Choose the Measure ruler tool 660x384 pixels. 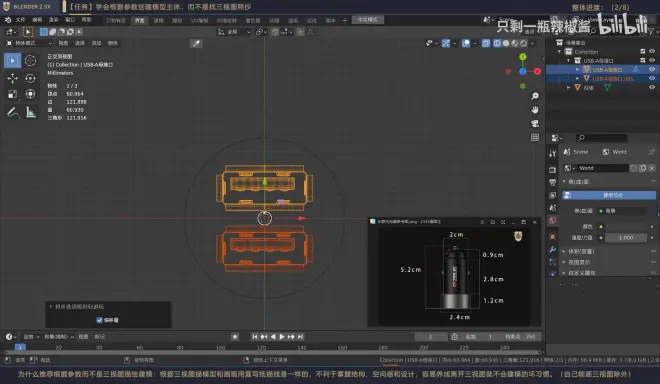coord(30,112)
